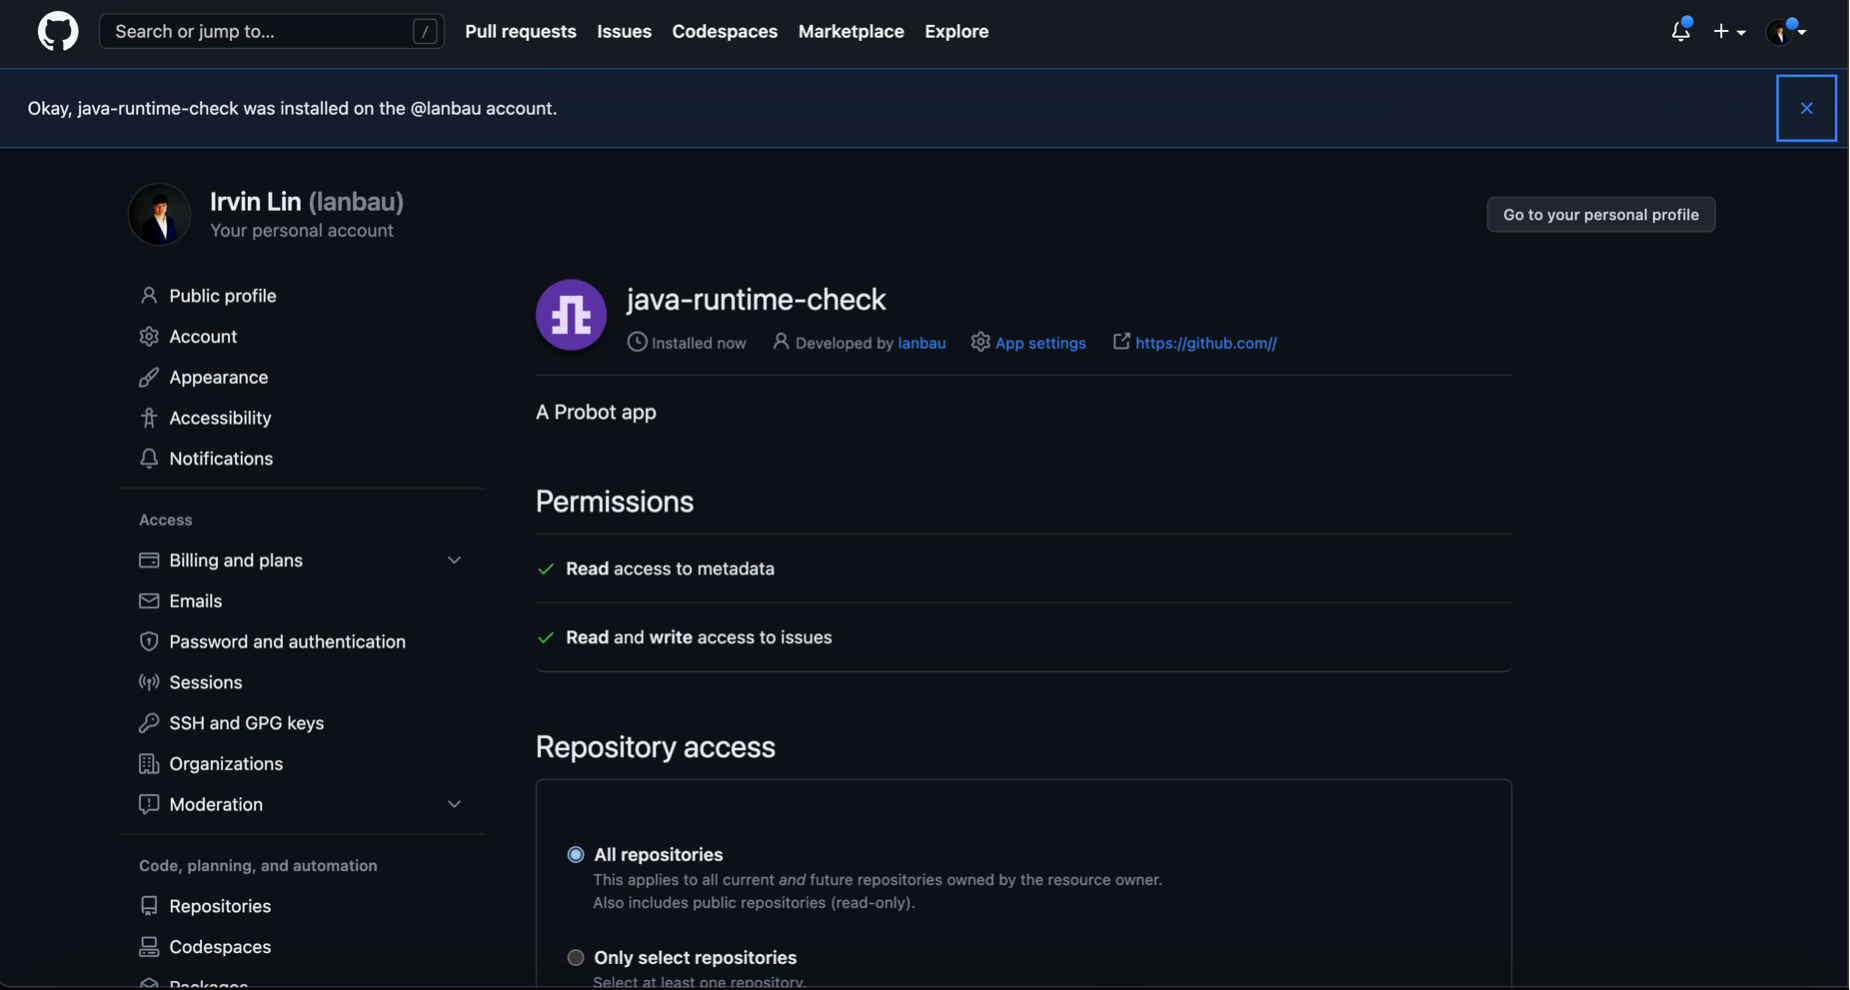
Task: Open Marketplace in top navigation
Action: coord(851,31)
